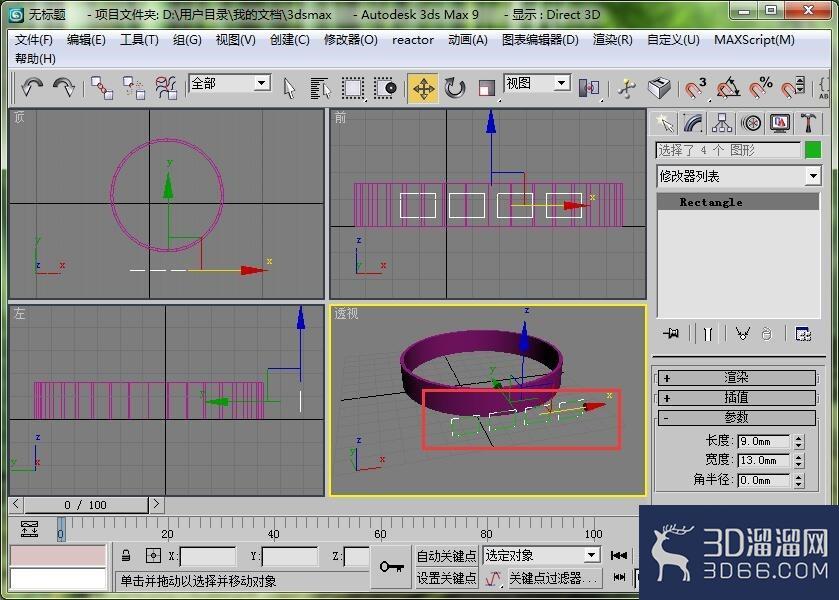Click the 自动关键点 button
This screenshot has width=839, height=600.
pos(446,556)
